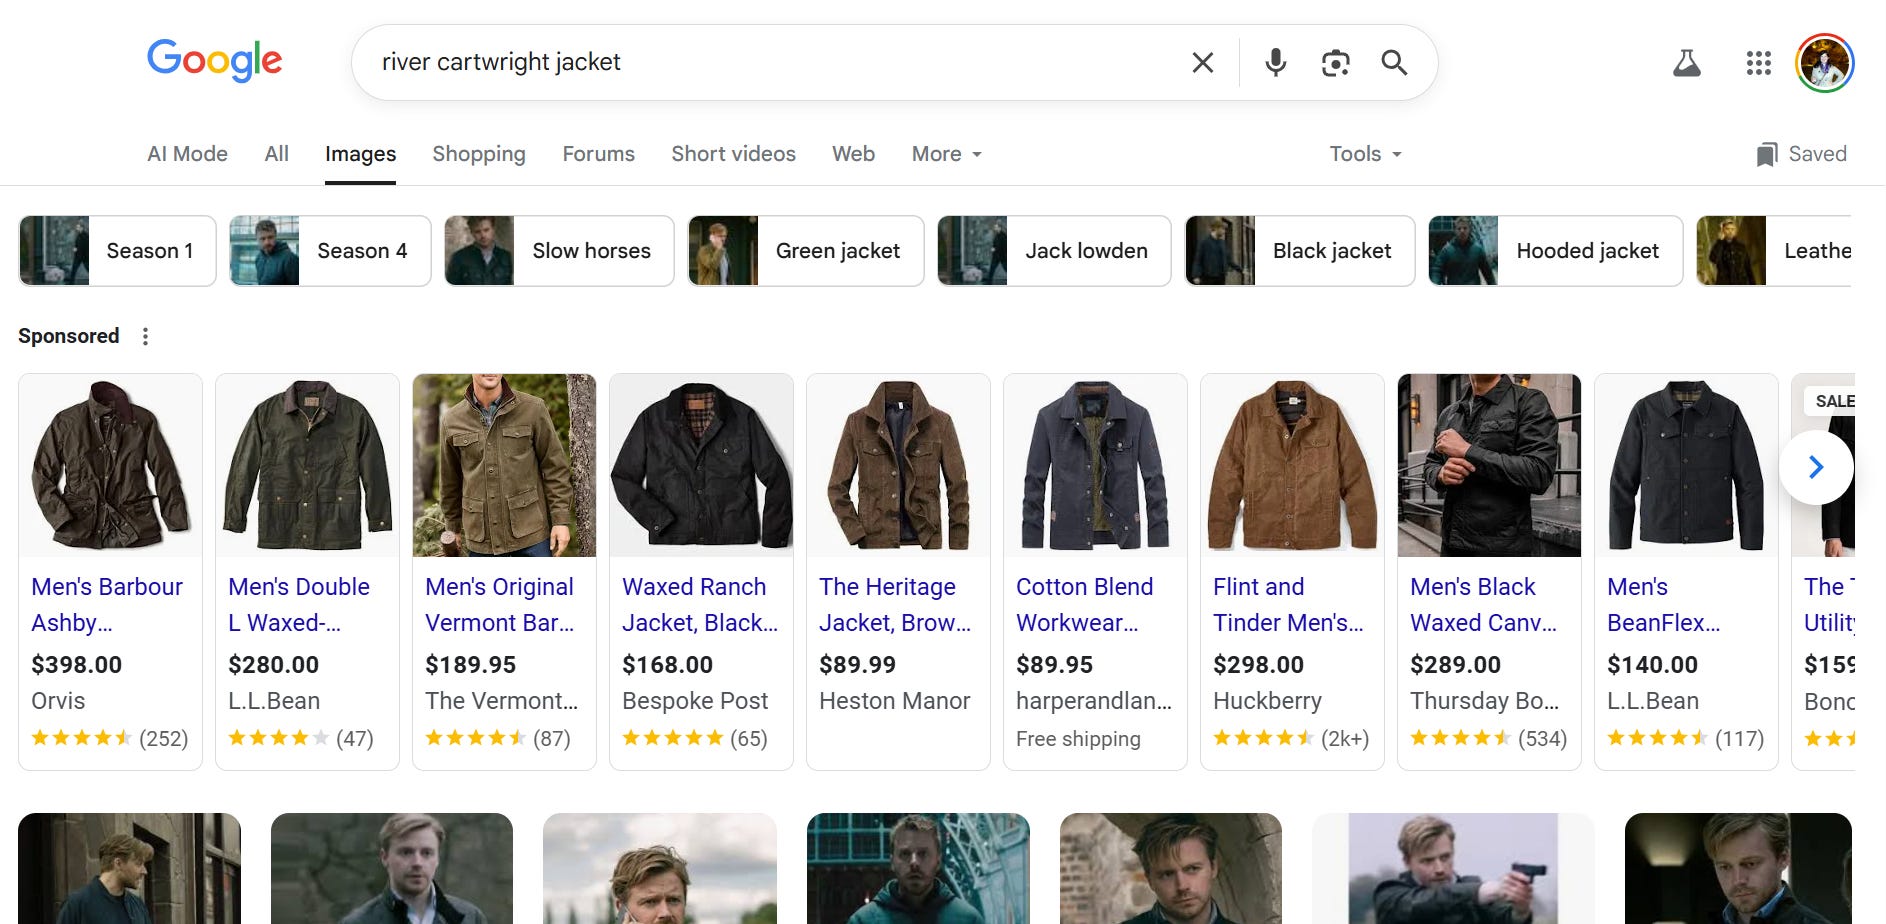Open Google Lens image search
The image size is (1886, 924).
coord(1335,63)
